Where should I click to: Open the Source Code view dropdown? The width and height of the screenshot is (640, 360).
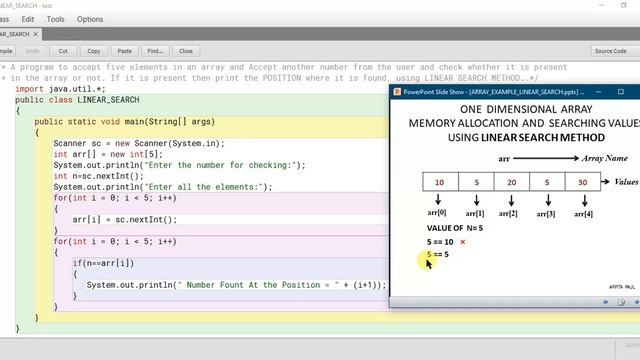(615, 51)
